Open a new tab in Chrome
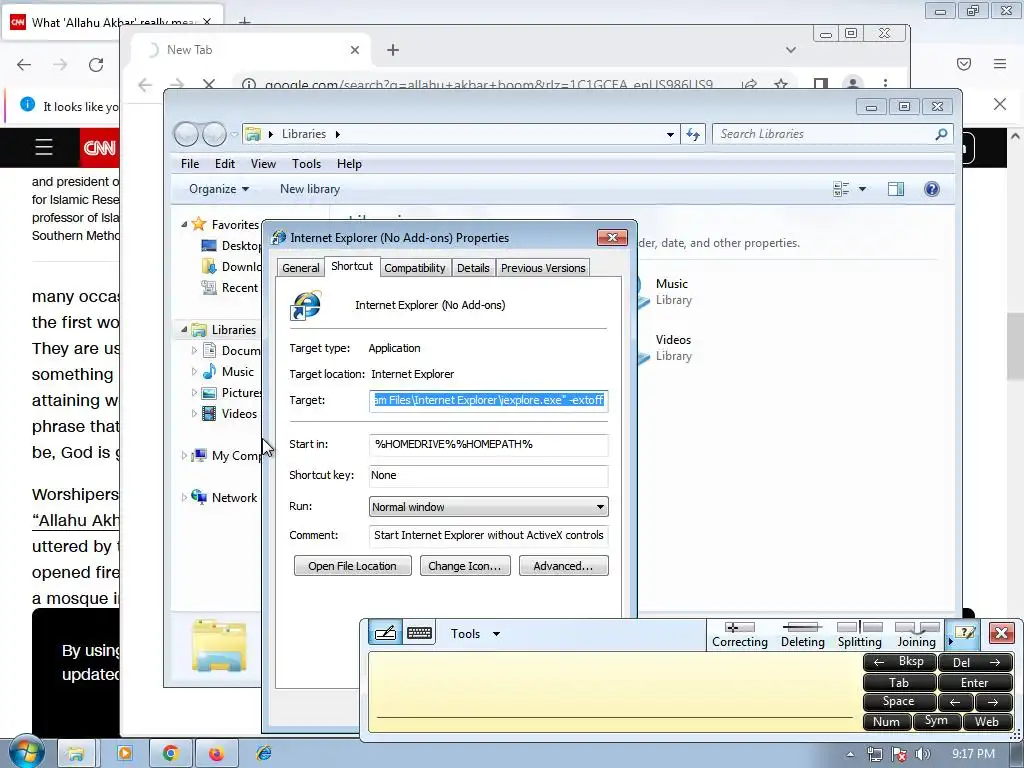 click(x=392, y=50)
